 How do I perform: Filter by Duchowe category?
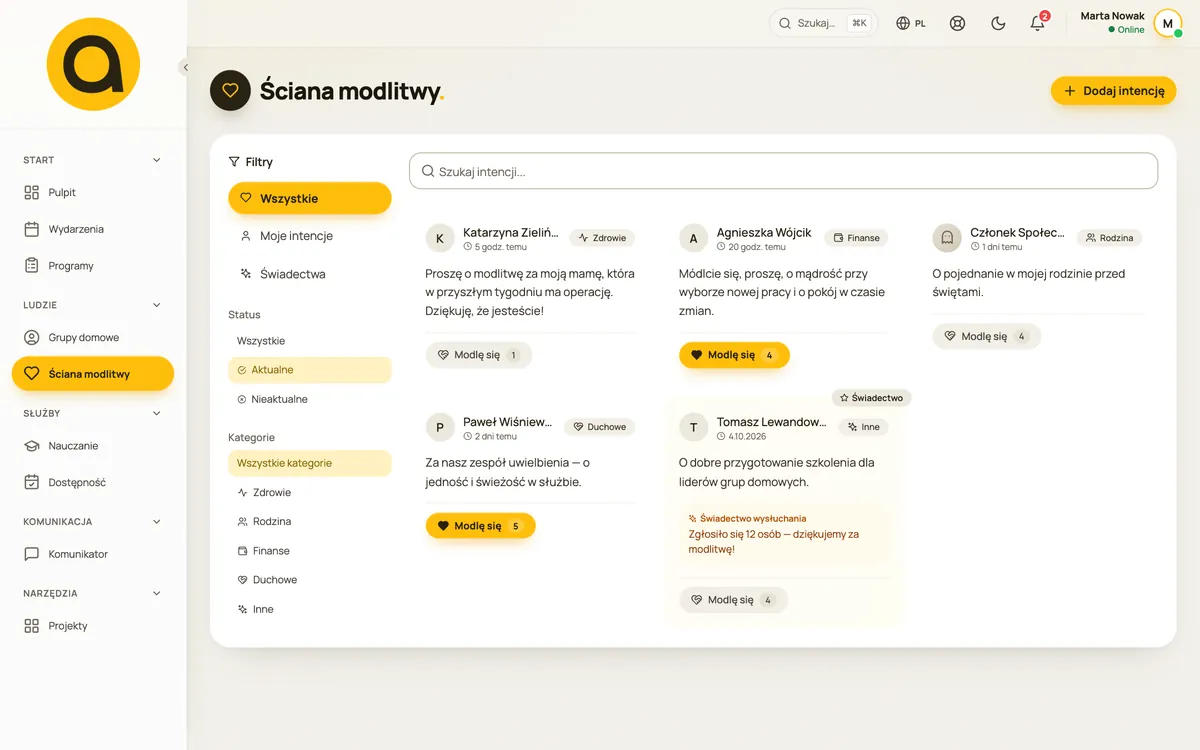point(310,580)
